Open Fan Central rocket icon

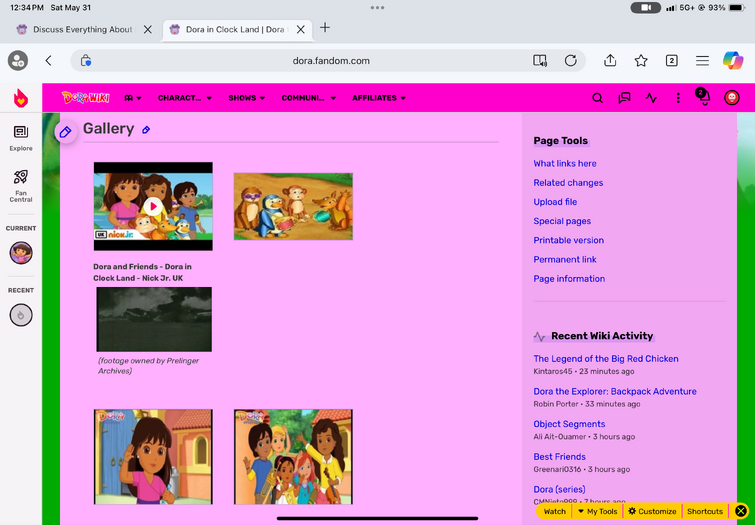(21, 186)
